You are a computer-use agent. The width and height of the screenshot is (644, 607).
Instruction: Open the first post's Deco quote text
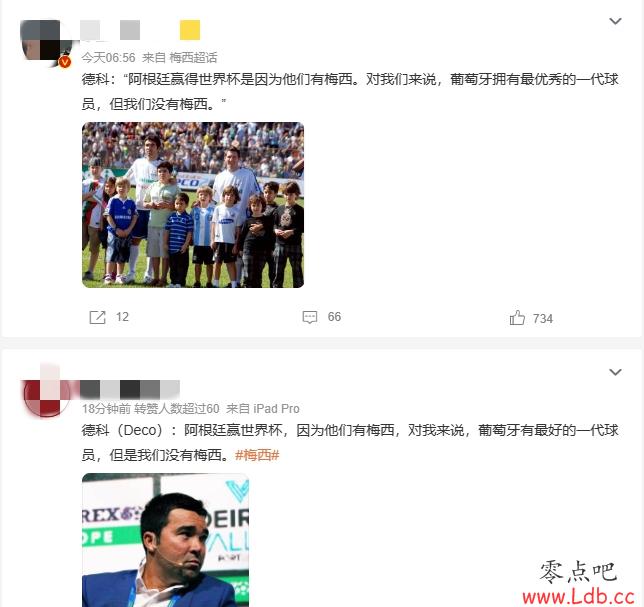[x=350, y=91]
